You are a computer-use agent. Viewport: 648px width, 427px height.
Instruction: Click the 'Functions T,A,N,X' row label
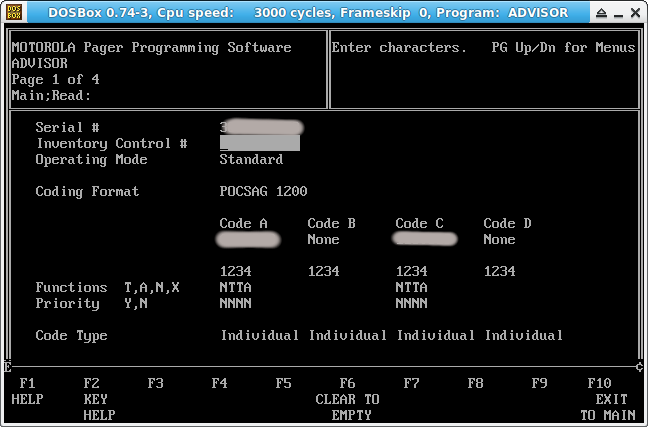coord(107,287)
